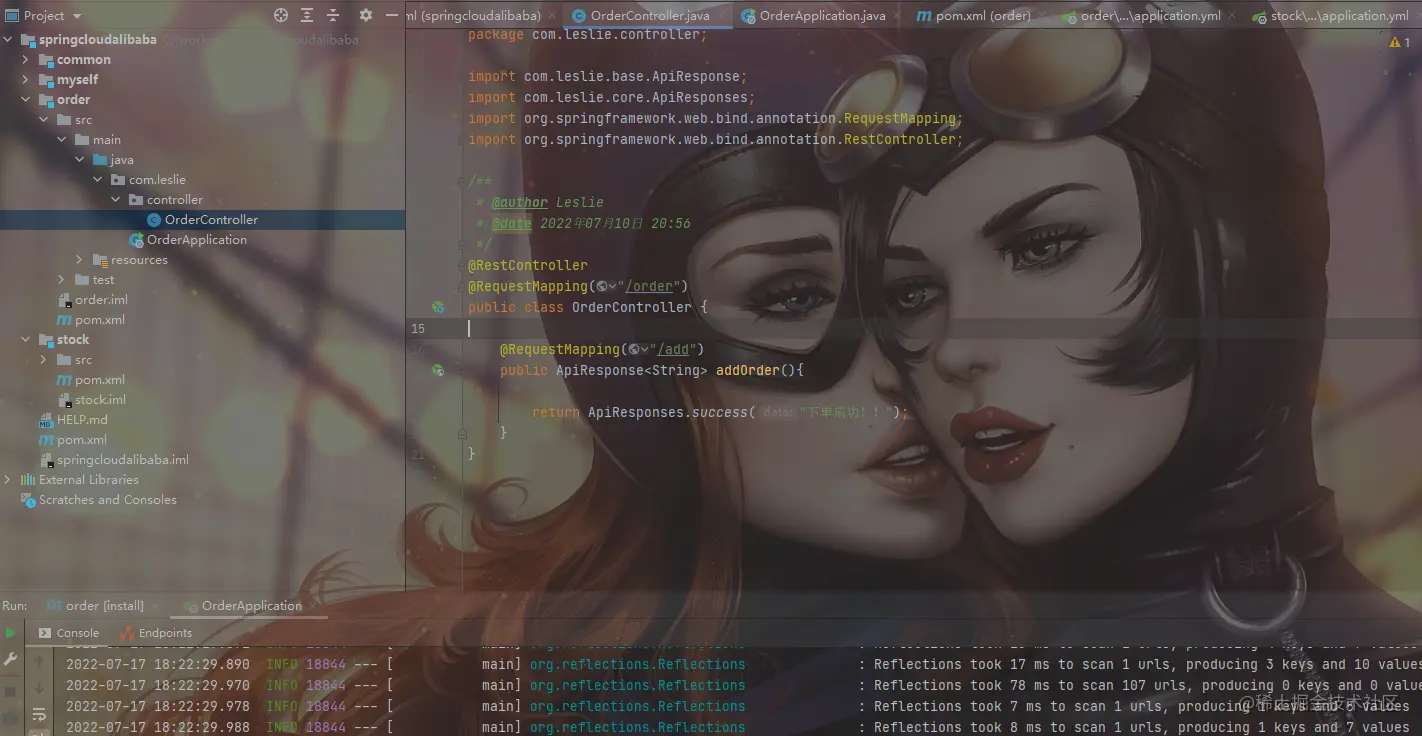Select Scratches and Consoles node
Viewport: 1422px width, 736px height.
click(x=108, y=500)
